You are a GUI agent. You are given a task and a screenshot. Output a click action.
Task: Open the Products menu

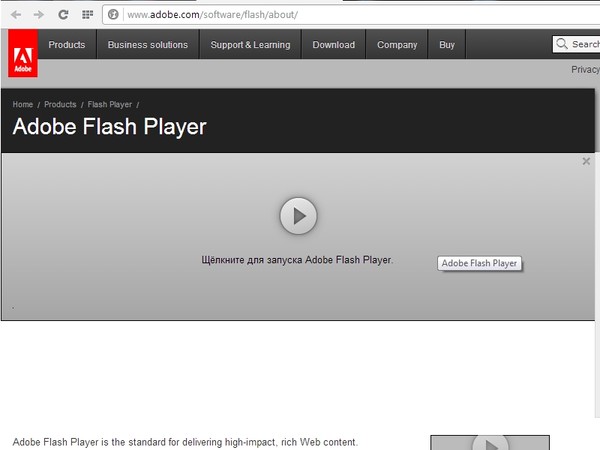pos(67,45)
